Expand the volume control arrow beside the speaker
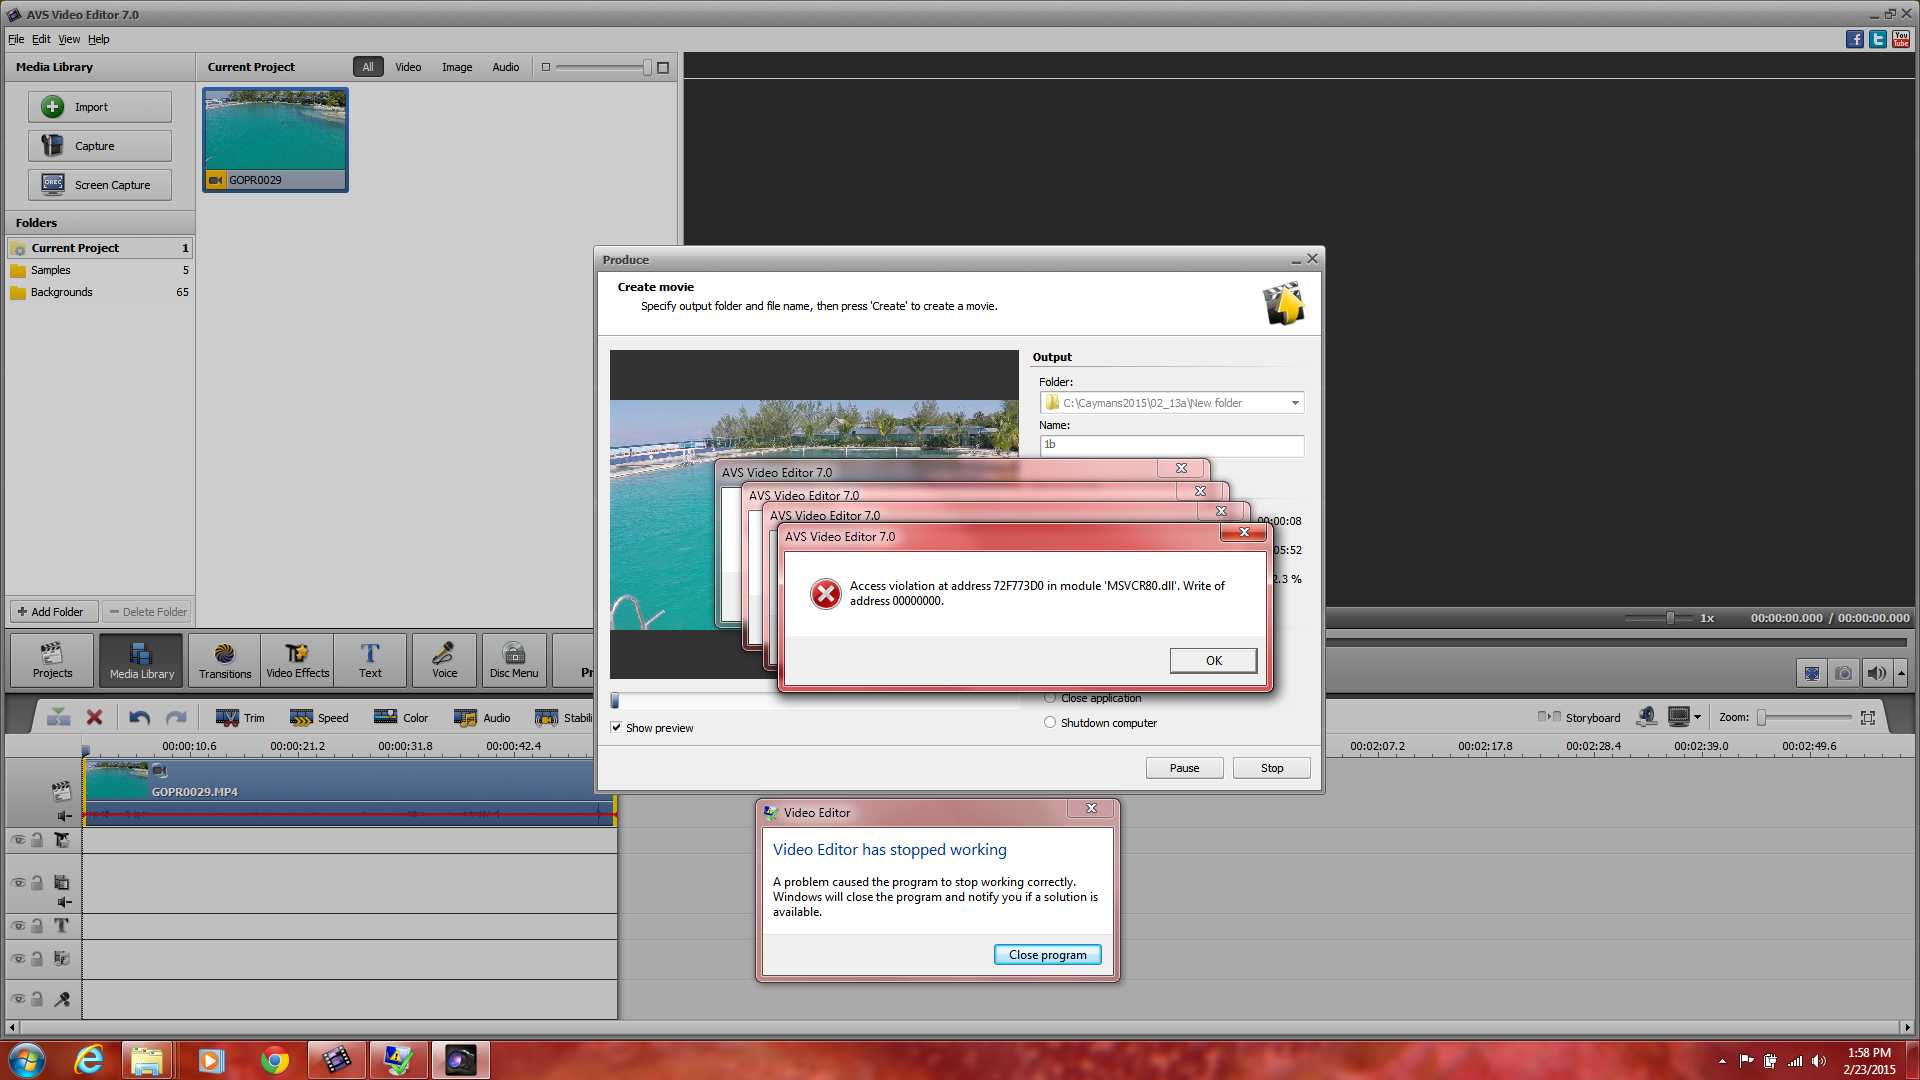This screenshot has width=1920, height=1080. click(1901, 673)
